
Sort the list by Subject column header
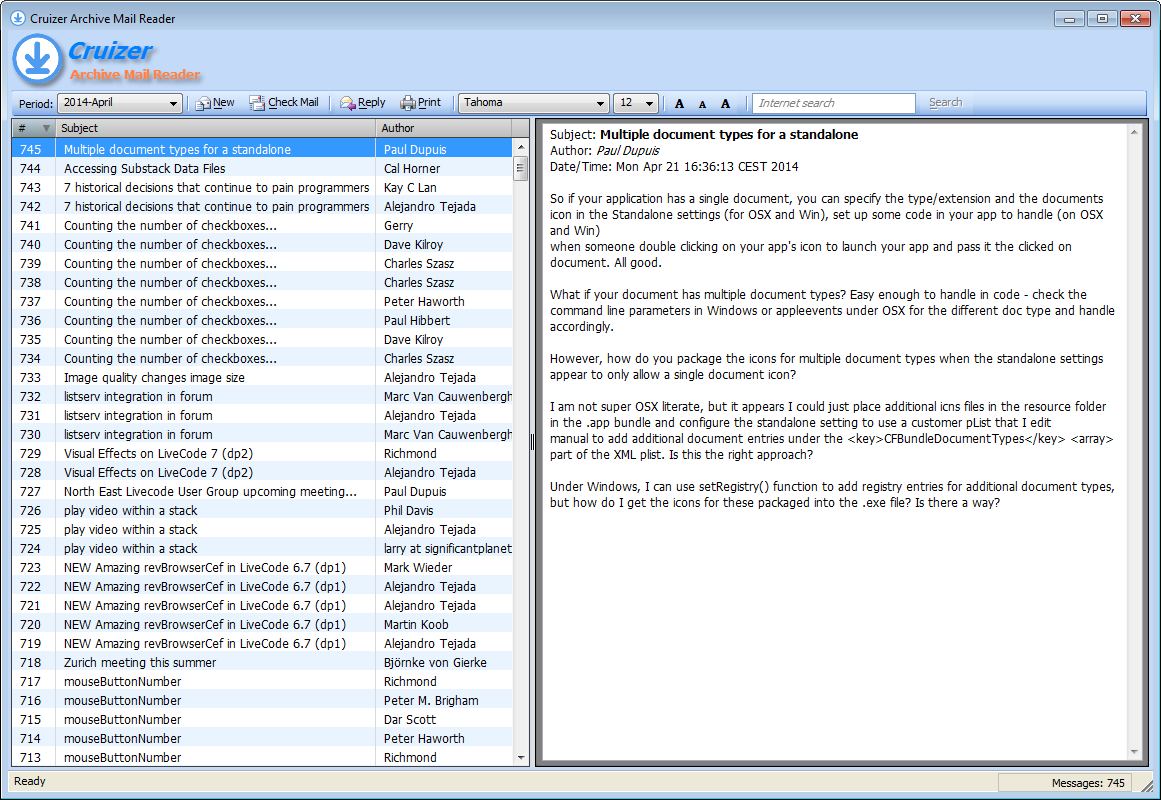coord(215,128)
